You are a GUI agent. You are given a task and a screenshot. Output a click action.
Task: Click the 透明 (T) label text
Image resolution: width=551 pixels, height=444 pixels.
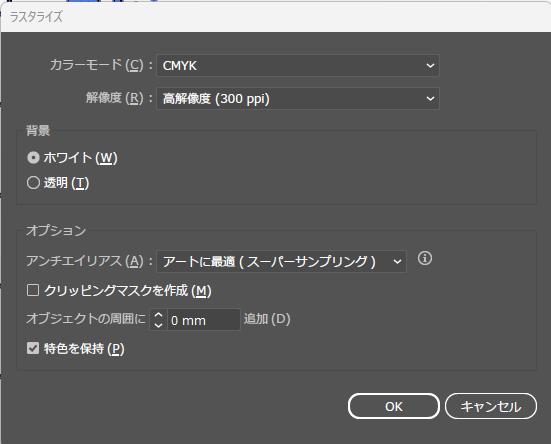[x=66, y=183]
